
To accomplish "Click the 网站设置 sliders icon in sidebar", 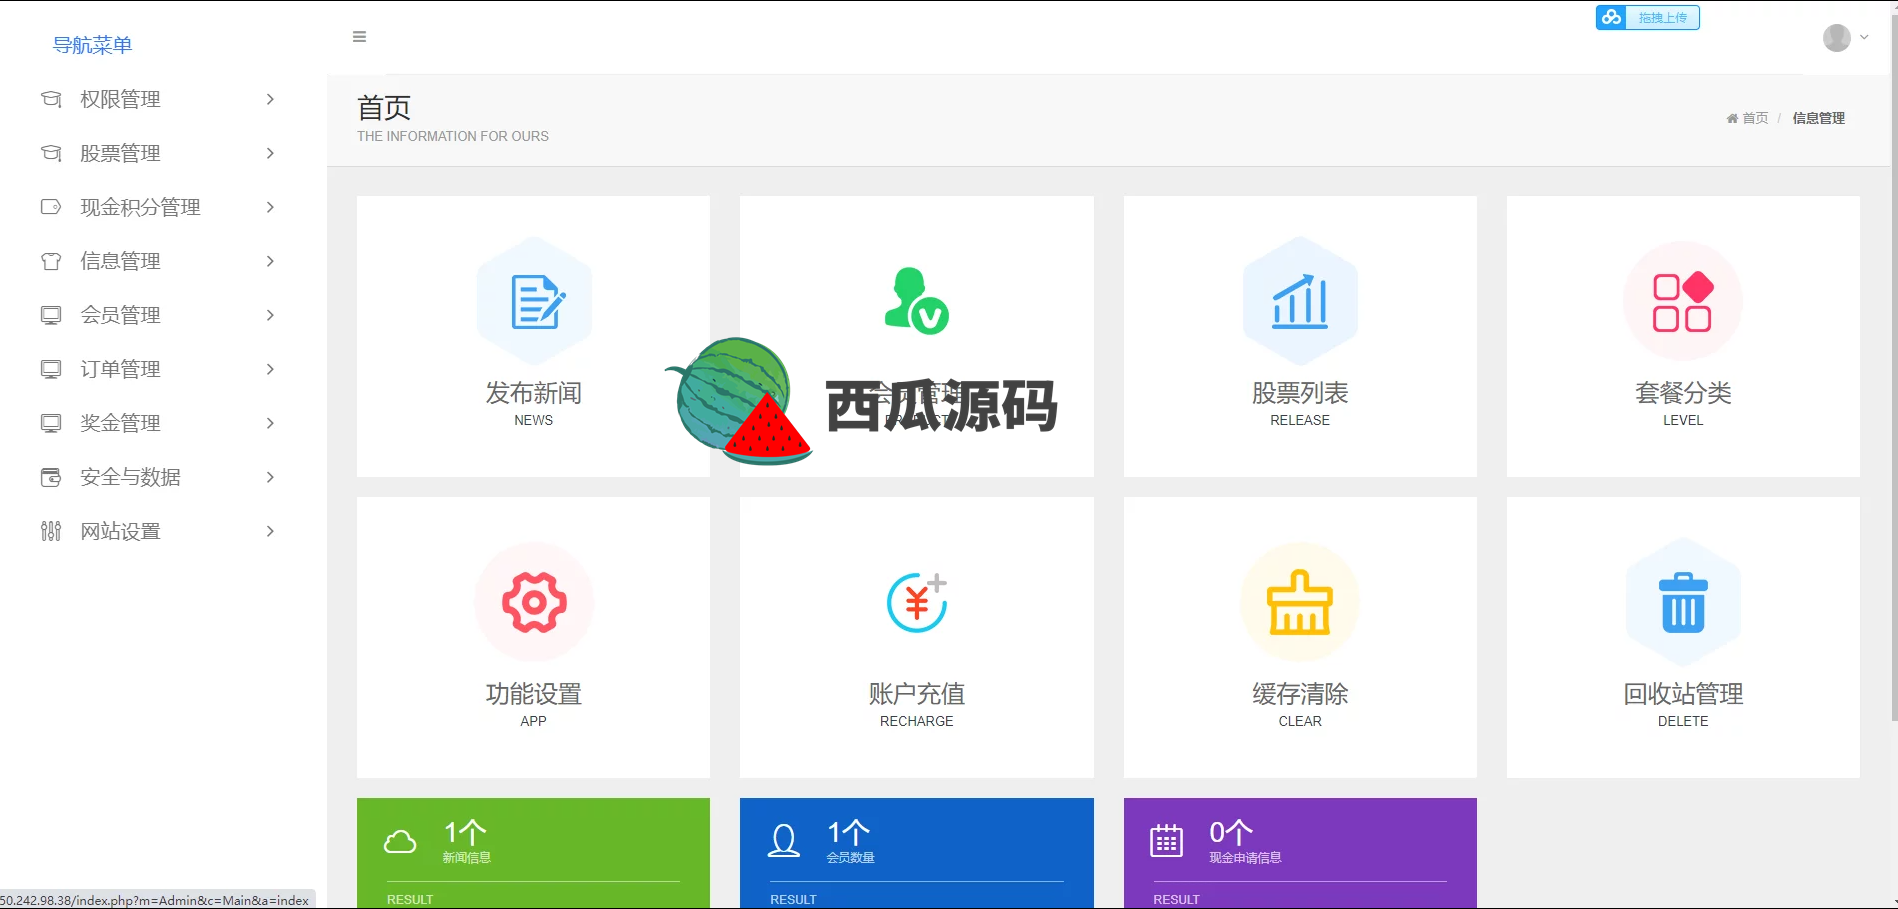I will click(51, 531).
